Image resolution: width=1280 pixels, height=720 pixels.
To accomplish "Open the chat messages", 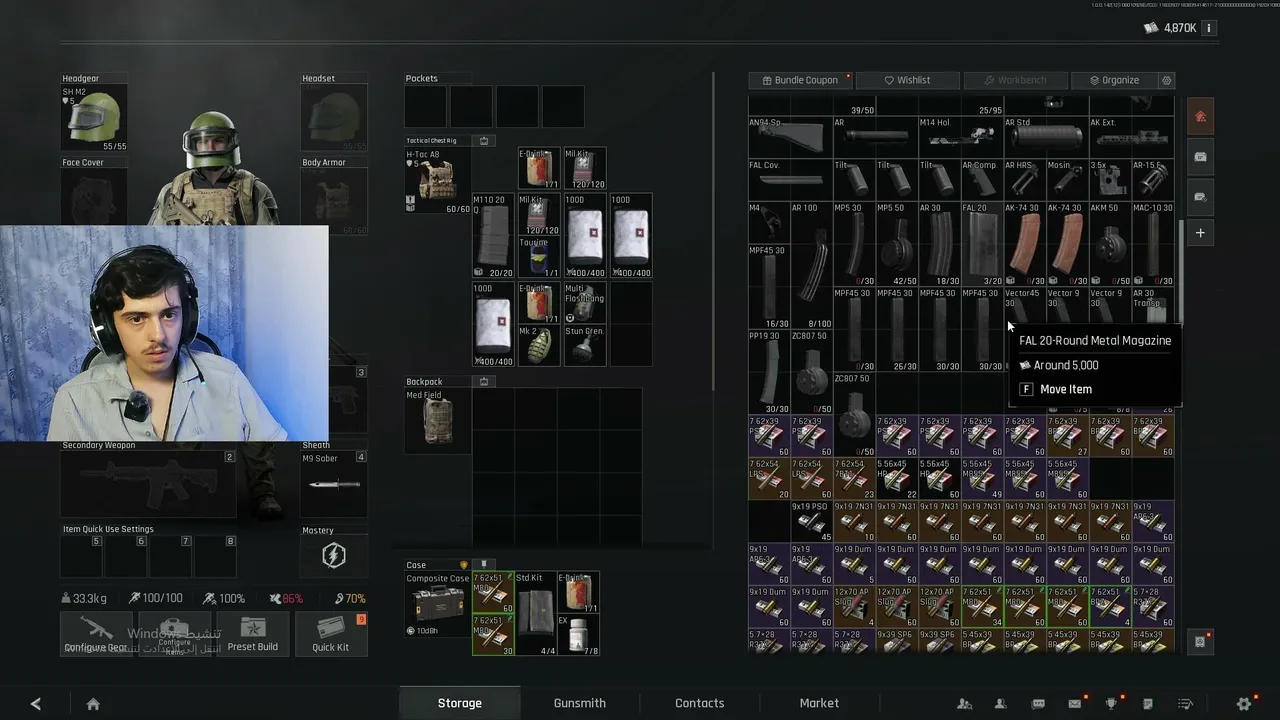I will point(1038,704).
